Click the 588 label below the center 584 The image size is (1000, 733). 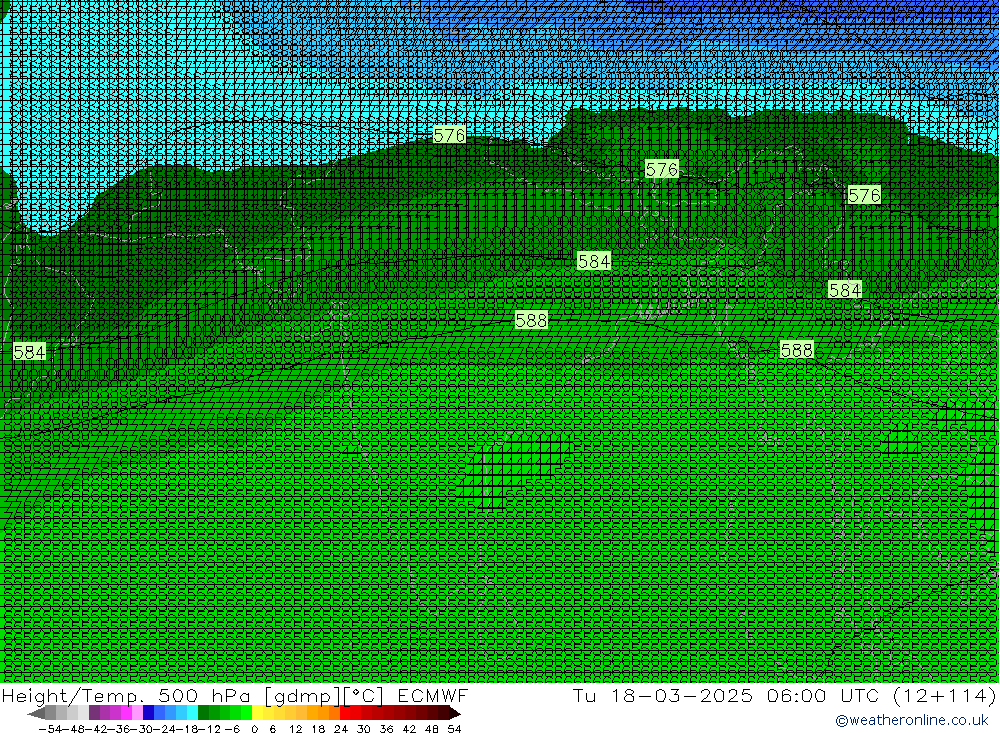531,320
